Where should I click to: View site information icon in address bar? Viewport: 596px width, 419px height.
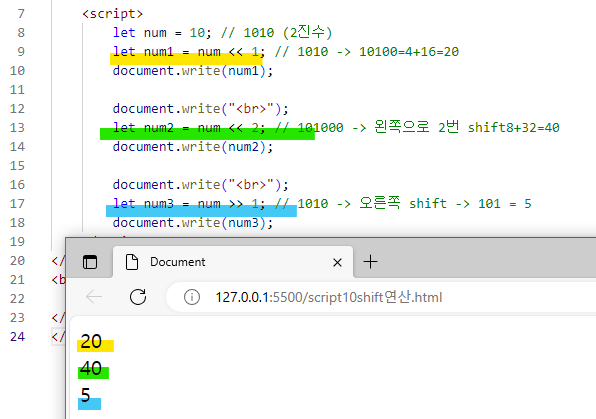point(192,297)
